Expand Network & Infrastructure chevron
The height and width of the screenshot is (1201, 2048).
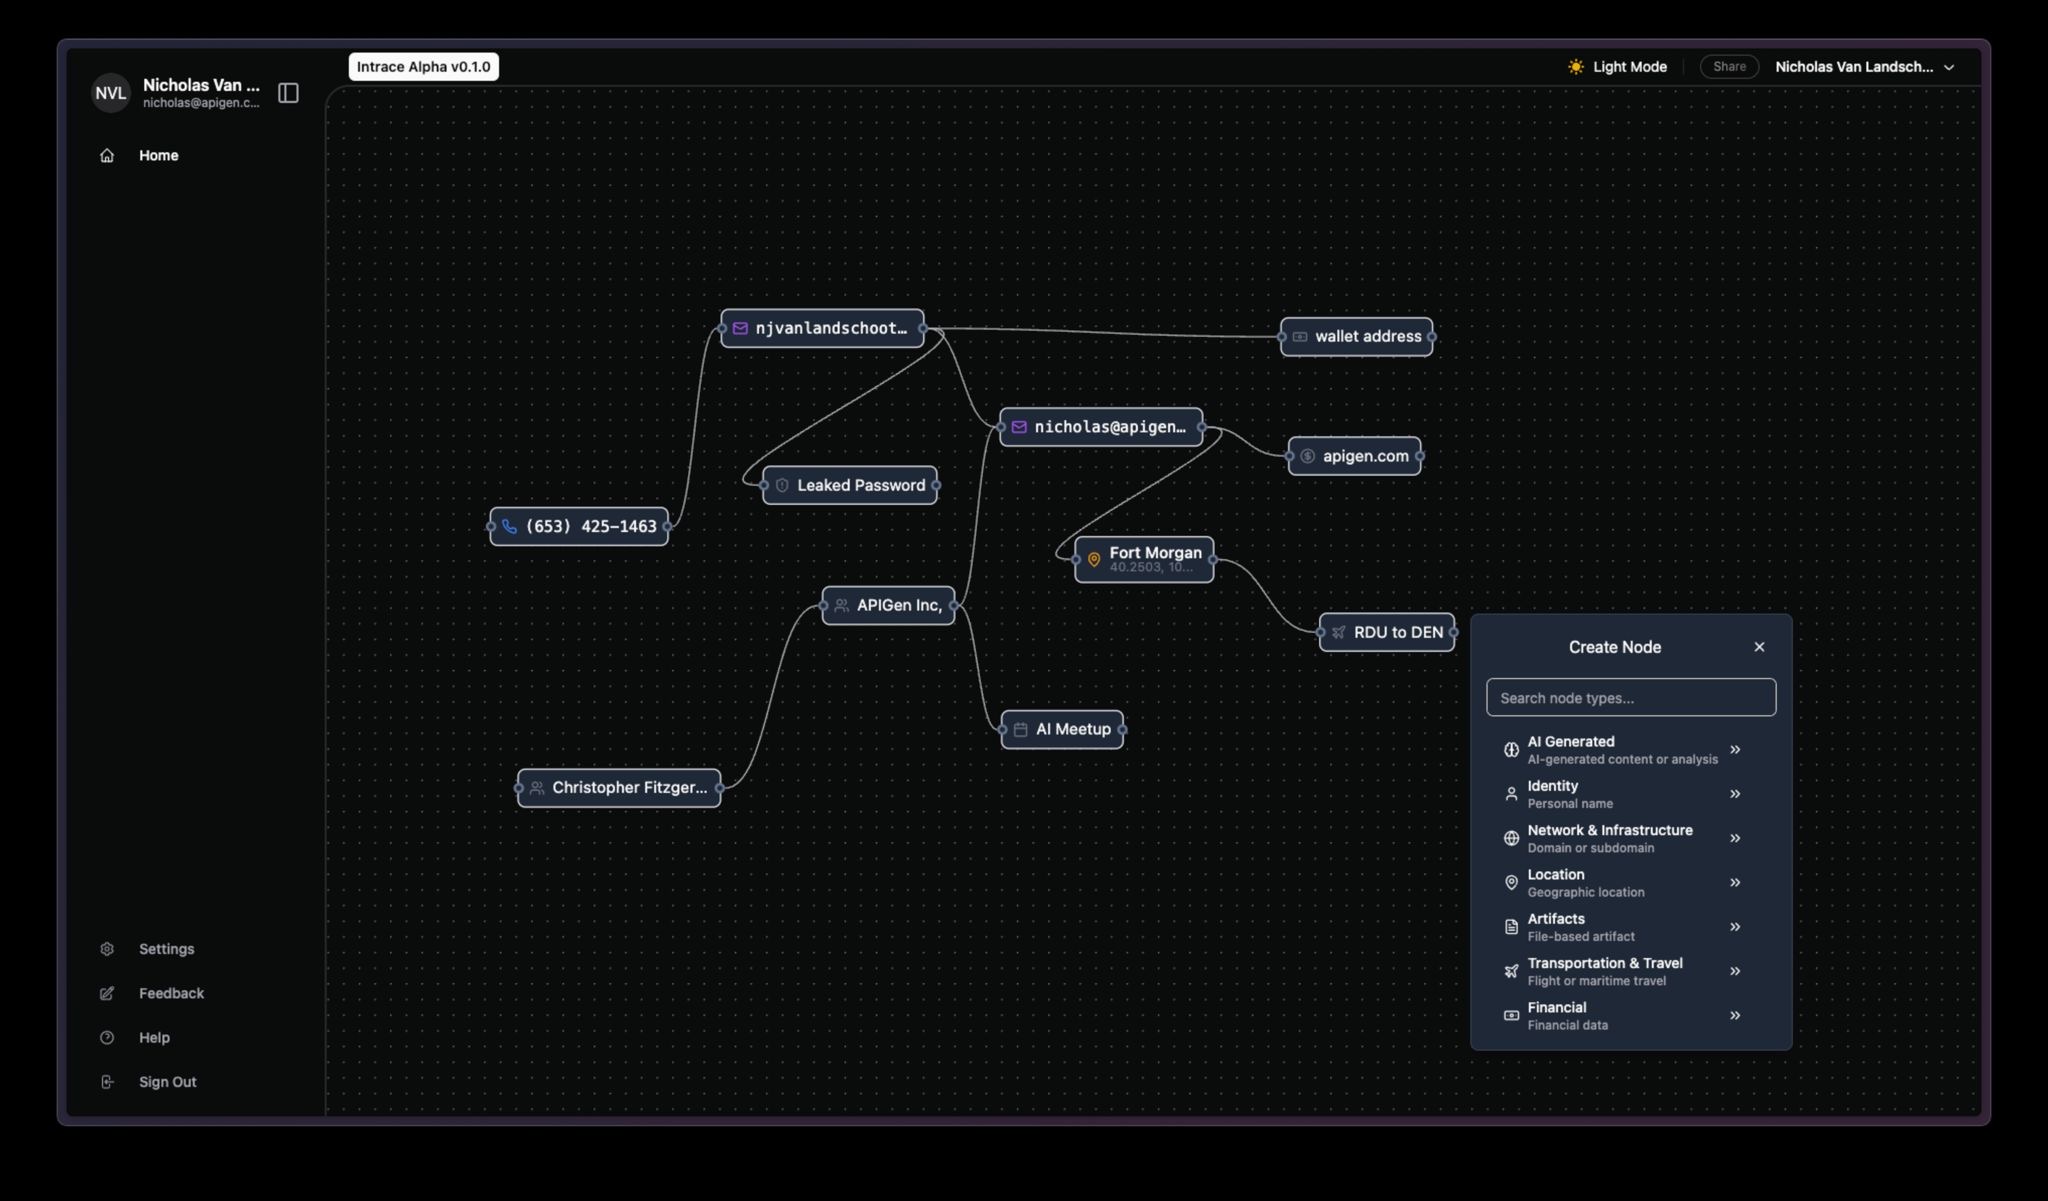coord(1735,838)
